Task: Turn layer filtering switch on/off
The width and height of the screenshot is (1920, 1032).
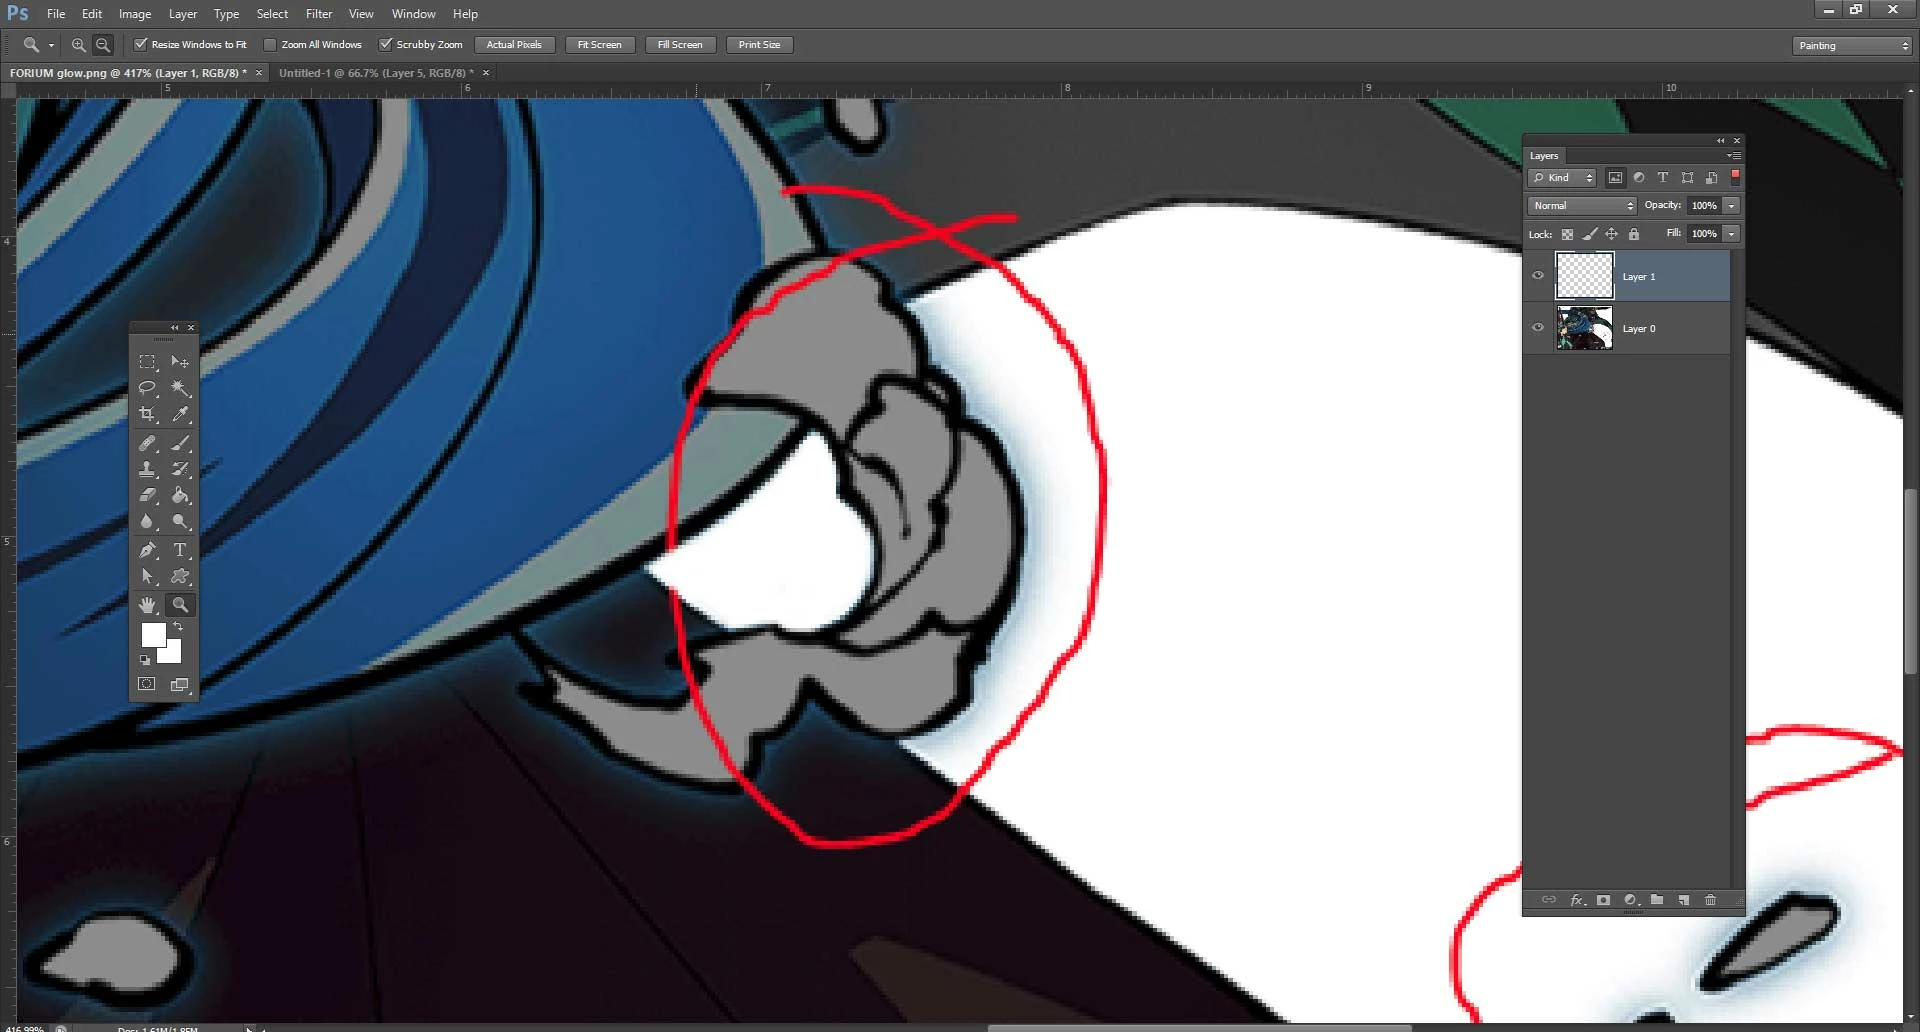Action: 1735,177
